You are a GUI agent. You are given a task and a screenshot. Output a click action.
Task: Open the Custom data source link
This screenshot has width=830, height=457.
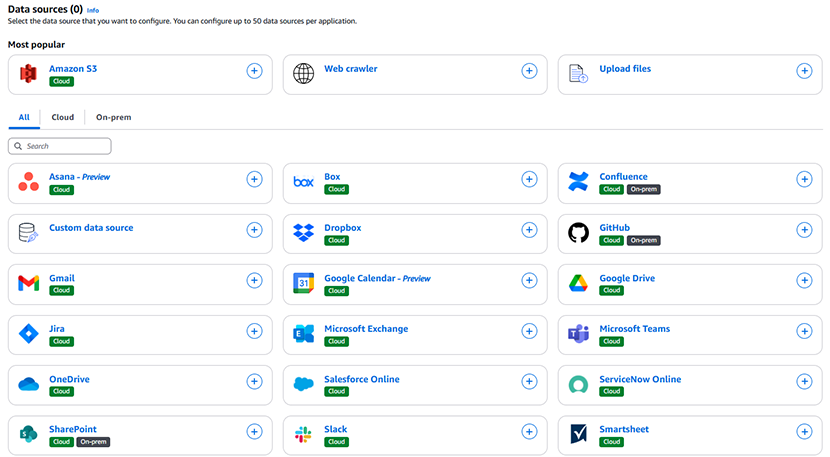(x=91, y=228)
